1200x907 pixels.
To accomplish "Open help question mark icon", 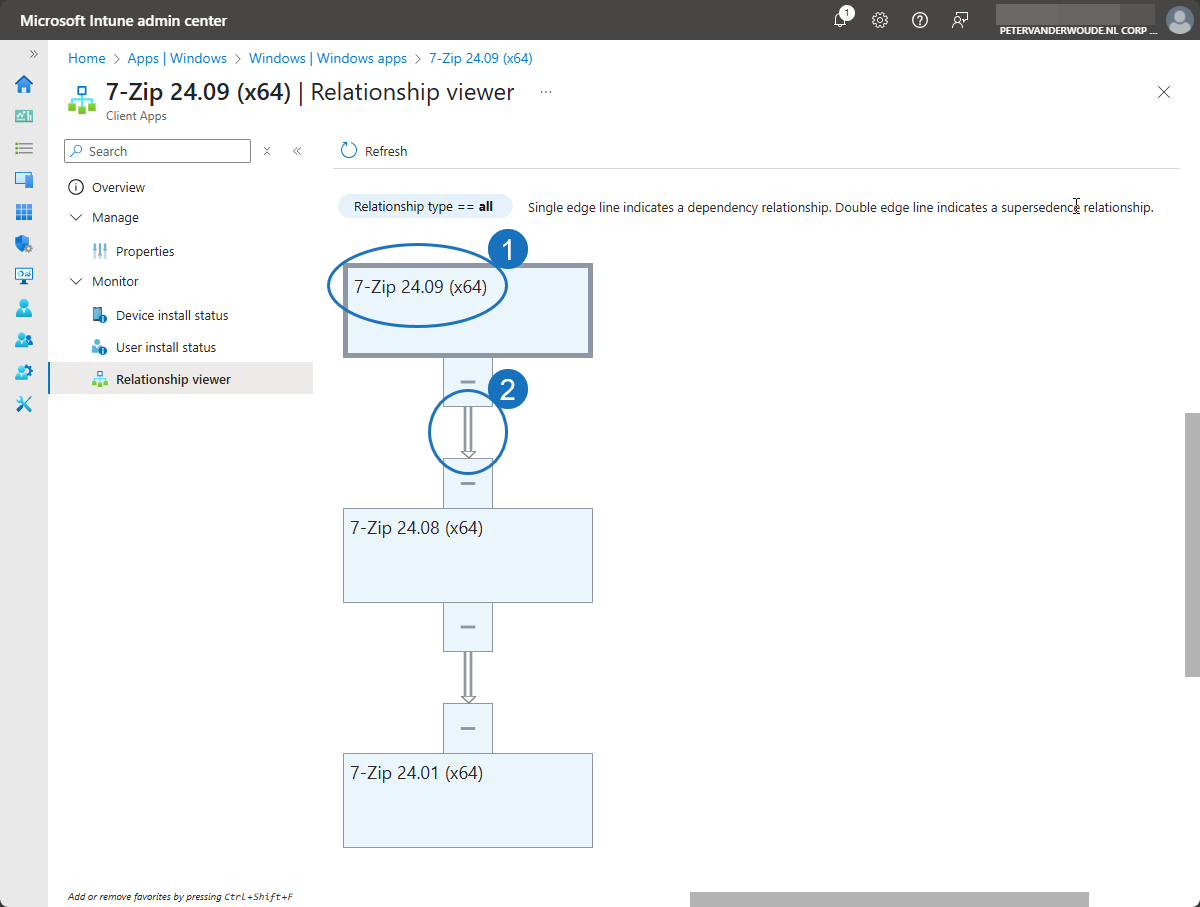I will [x=920, y=20].
